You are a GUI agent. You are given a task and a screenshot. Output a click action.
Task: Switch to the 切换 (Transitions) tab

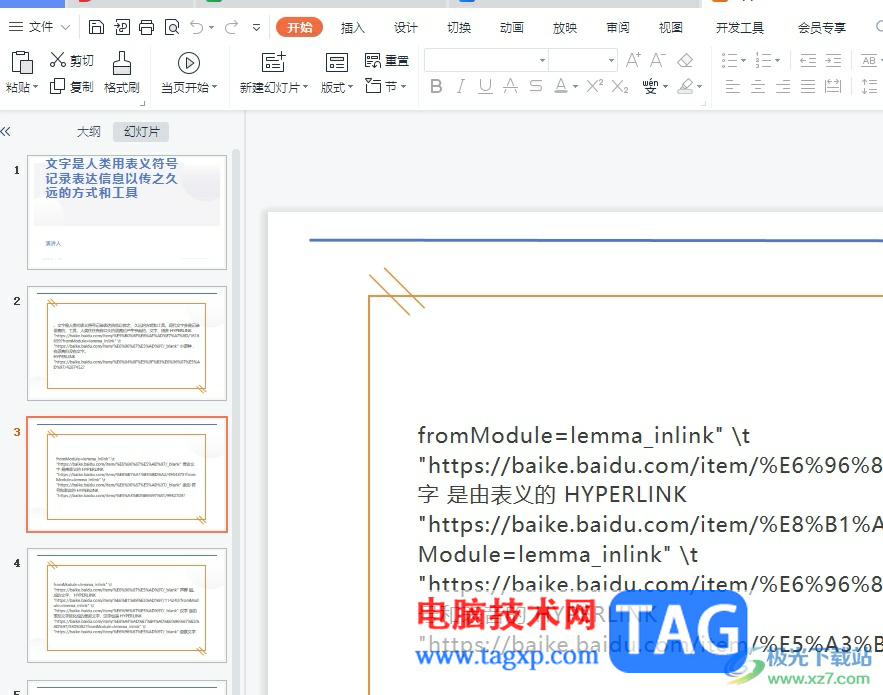click(459, 28)
